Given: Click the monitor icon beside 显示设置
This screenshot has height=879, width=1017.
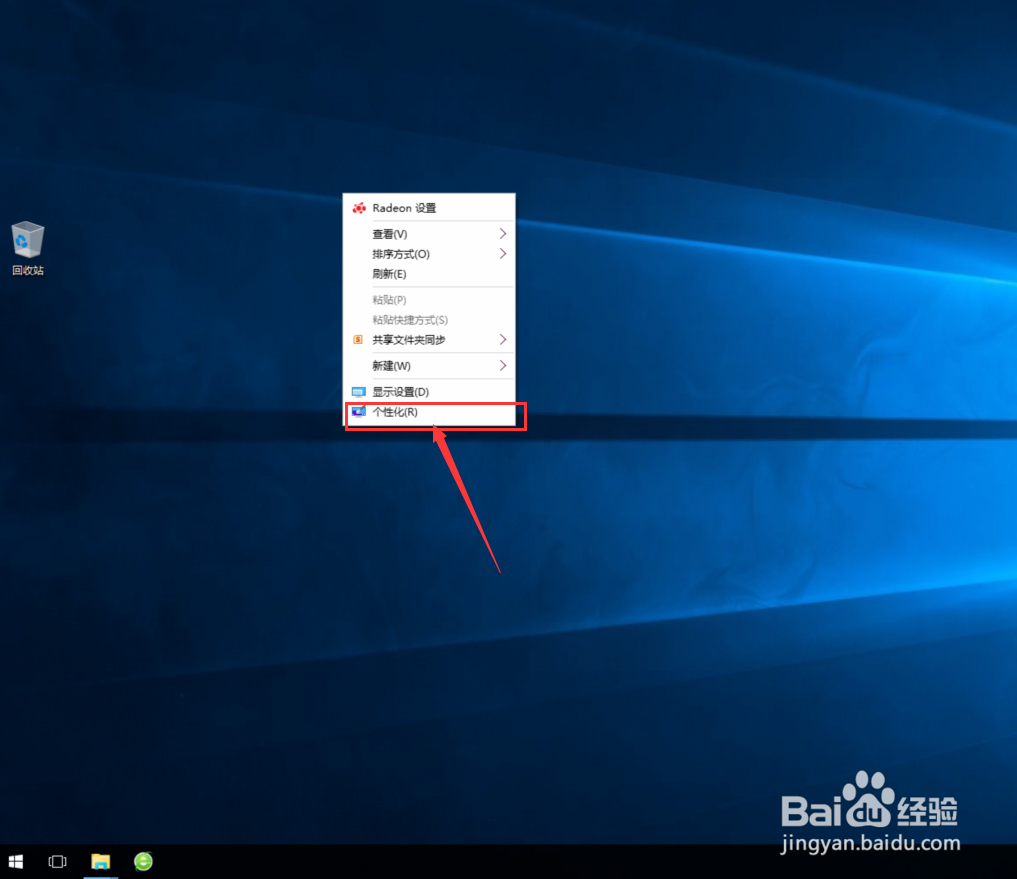Looking at the screenshot, I should click(359, 391).
